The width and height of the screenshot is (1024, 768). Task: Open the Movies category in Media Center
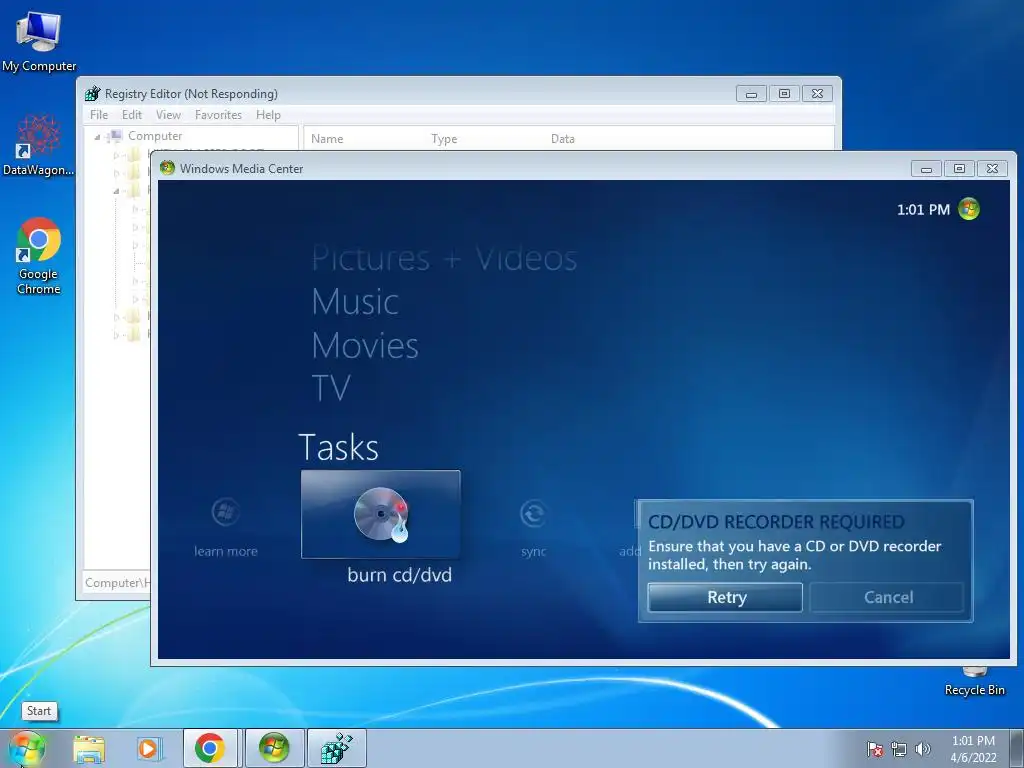point(365,345)
